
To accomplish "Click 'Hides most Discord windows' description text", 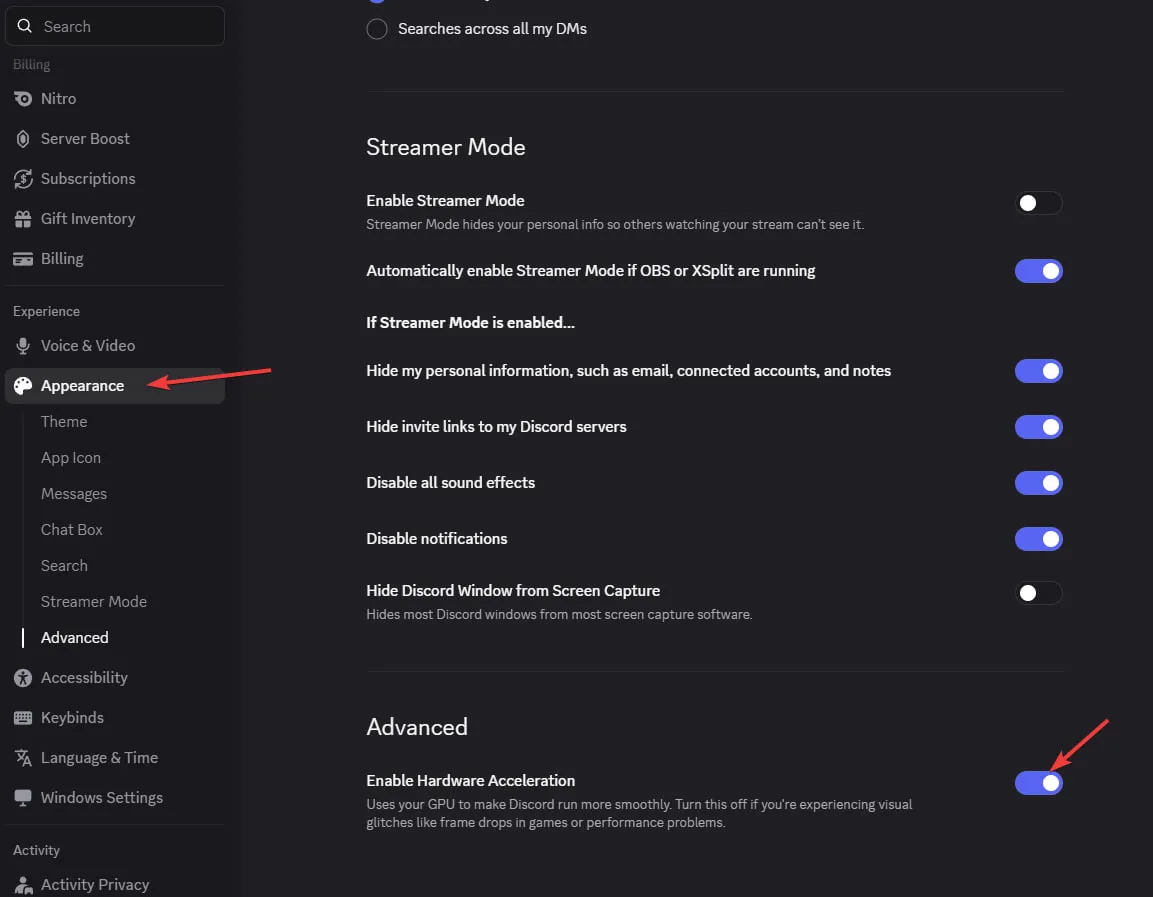I will tap(559, 615).
